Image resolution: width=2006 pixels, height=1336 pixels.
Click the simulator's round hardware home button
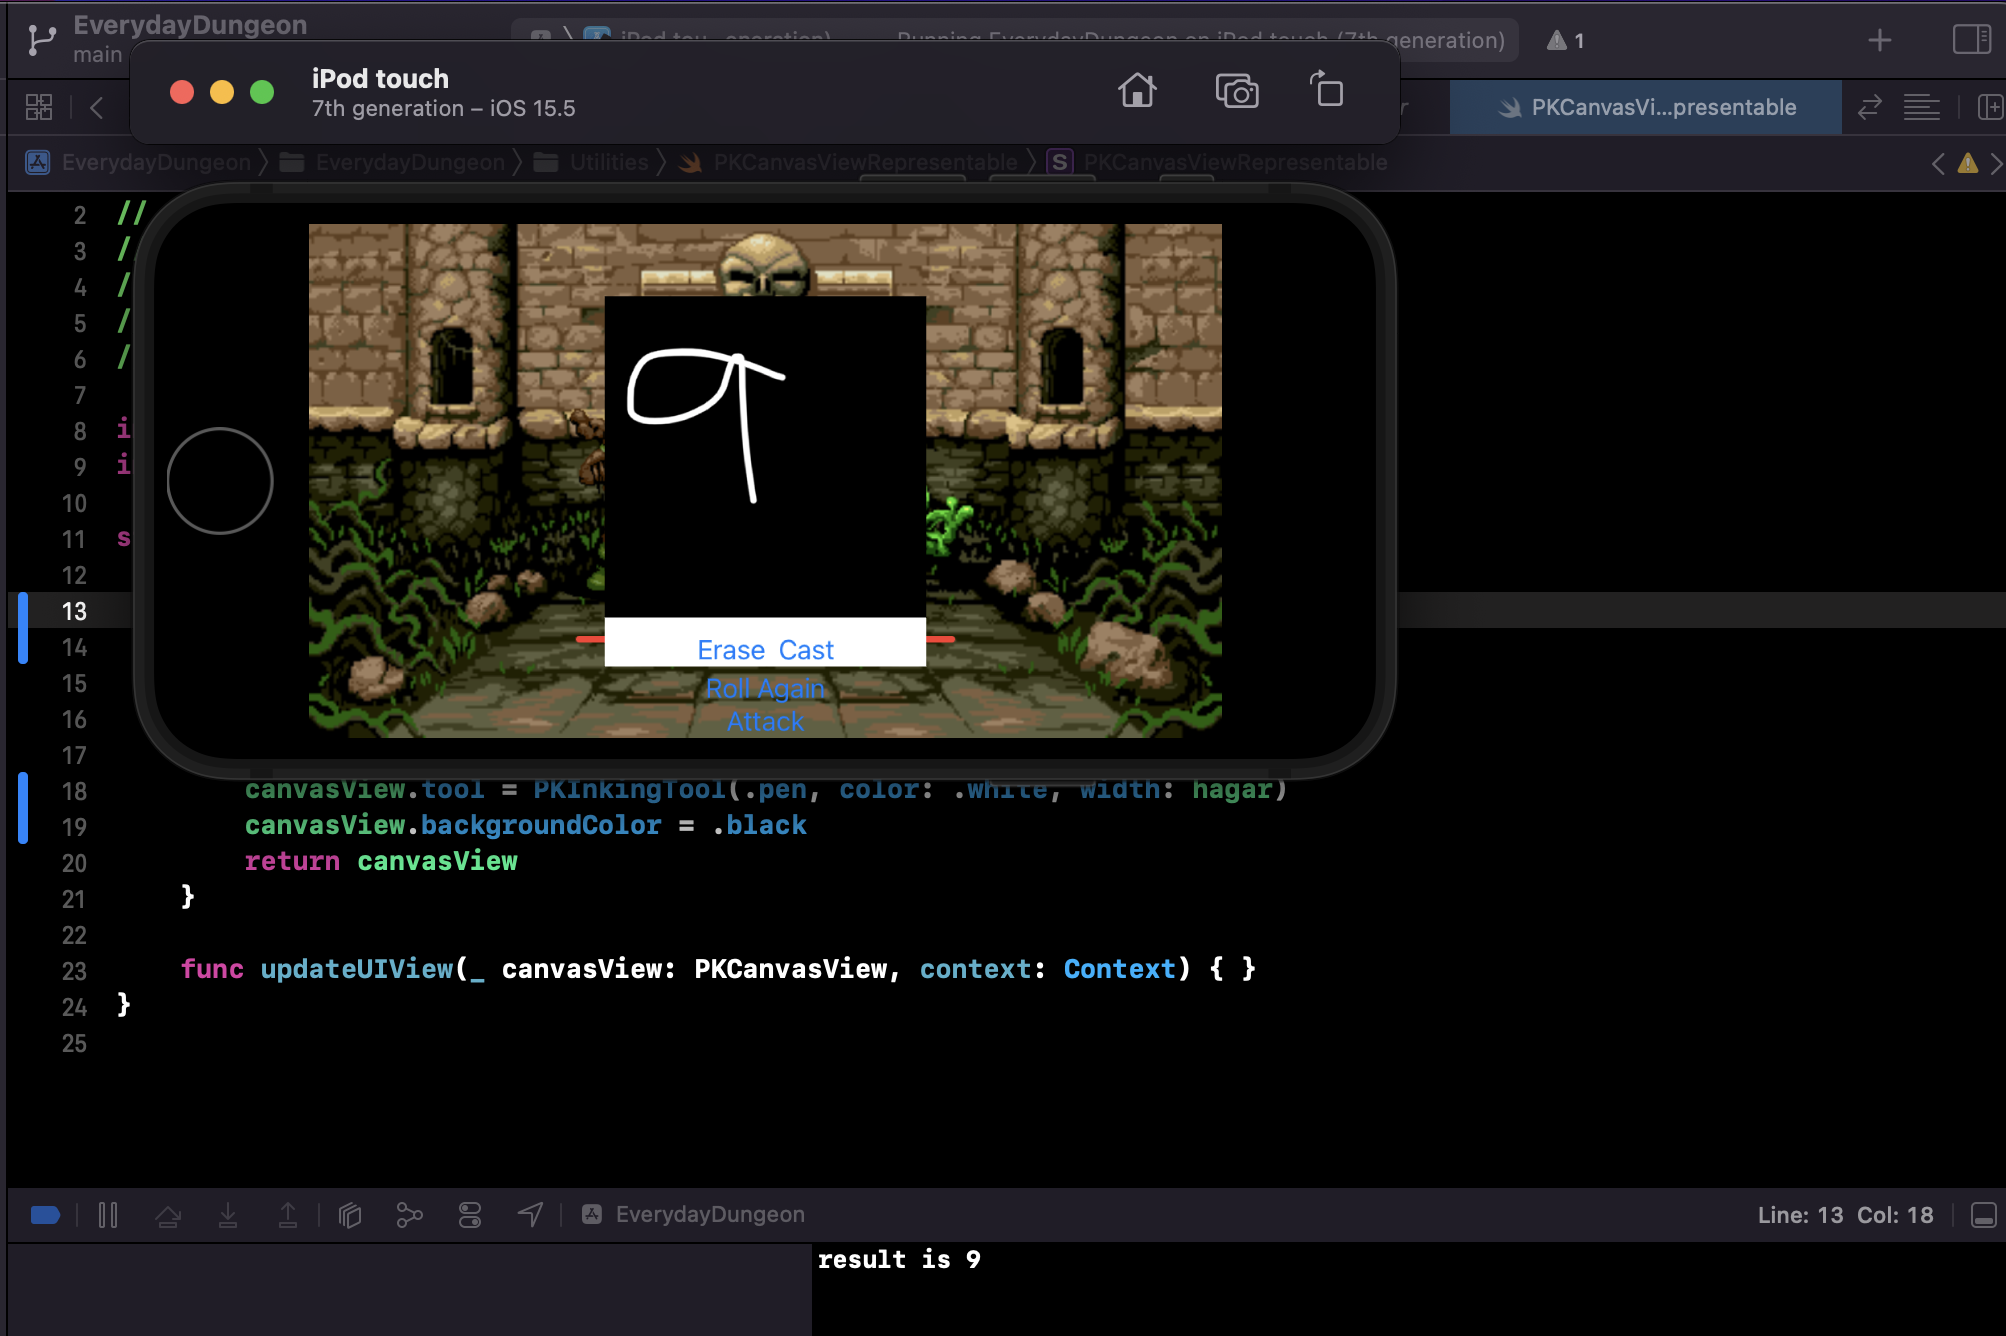click(x=220, y=481)
